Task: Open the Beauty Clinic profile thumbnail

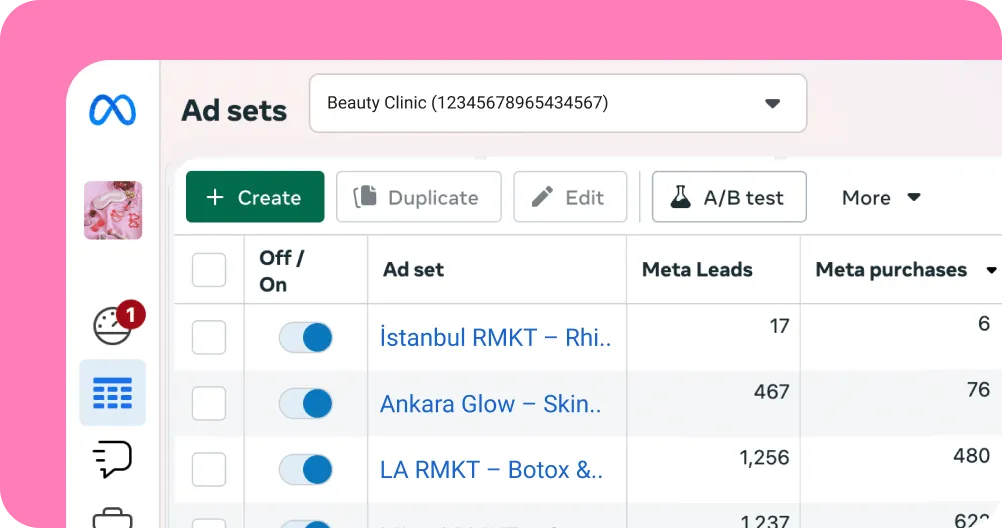Action: click(112, 210)
